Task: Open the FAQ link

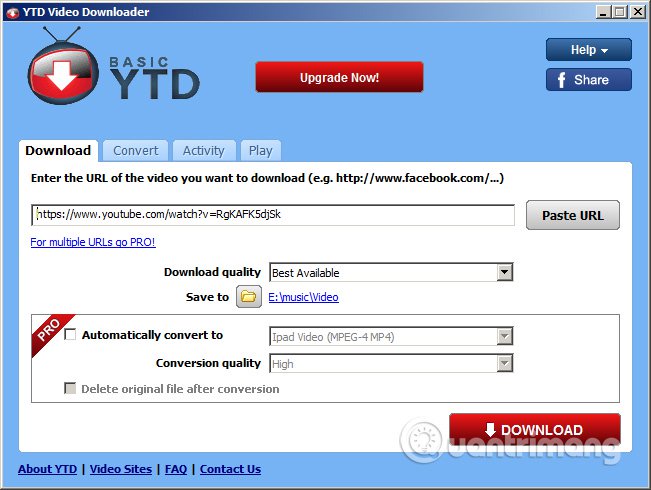Action: 176,469
